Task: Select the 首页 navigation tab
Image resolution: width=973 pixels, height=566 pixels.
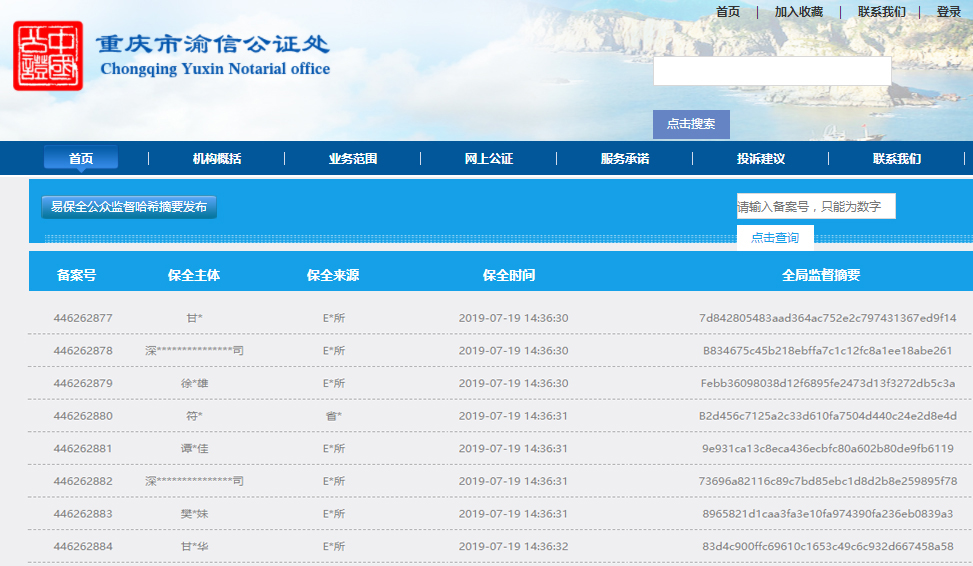Action: coord(81,158)
